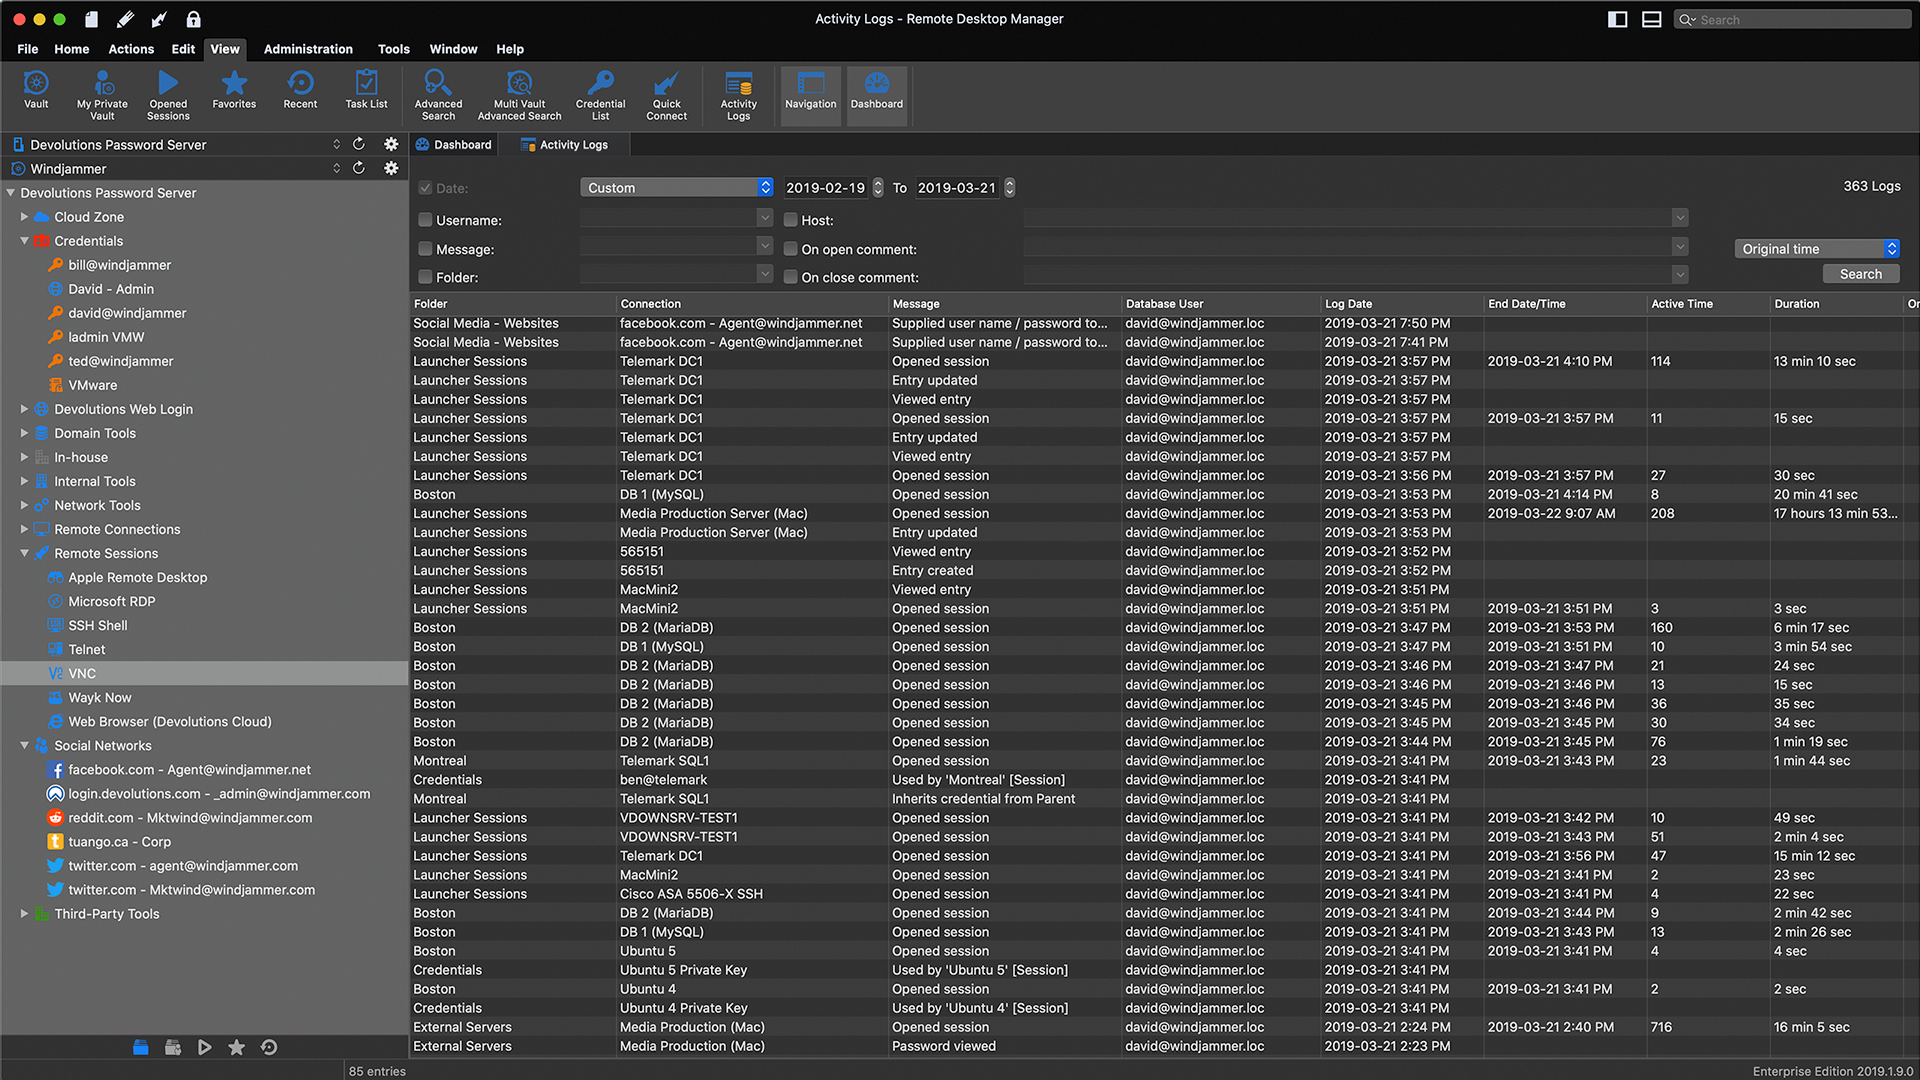Check the Host filter checkbox
This screenshot has height=1080, width=1920.
[x=790, y=220]
